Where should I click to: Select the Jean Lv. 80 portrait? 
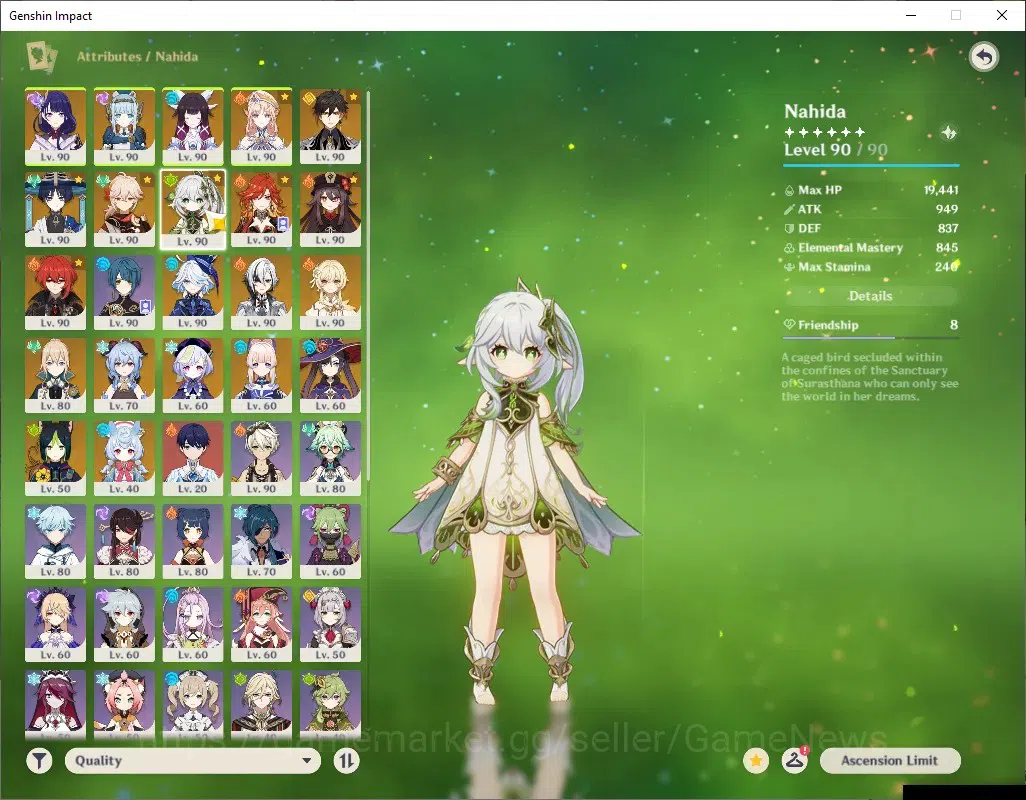(x=56, y=375)
